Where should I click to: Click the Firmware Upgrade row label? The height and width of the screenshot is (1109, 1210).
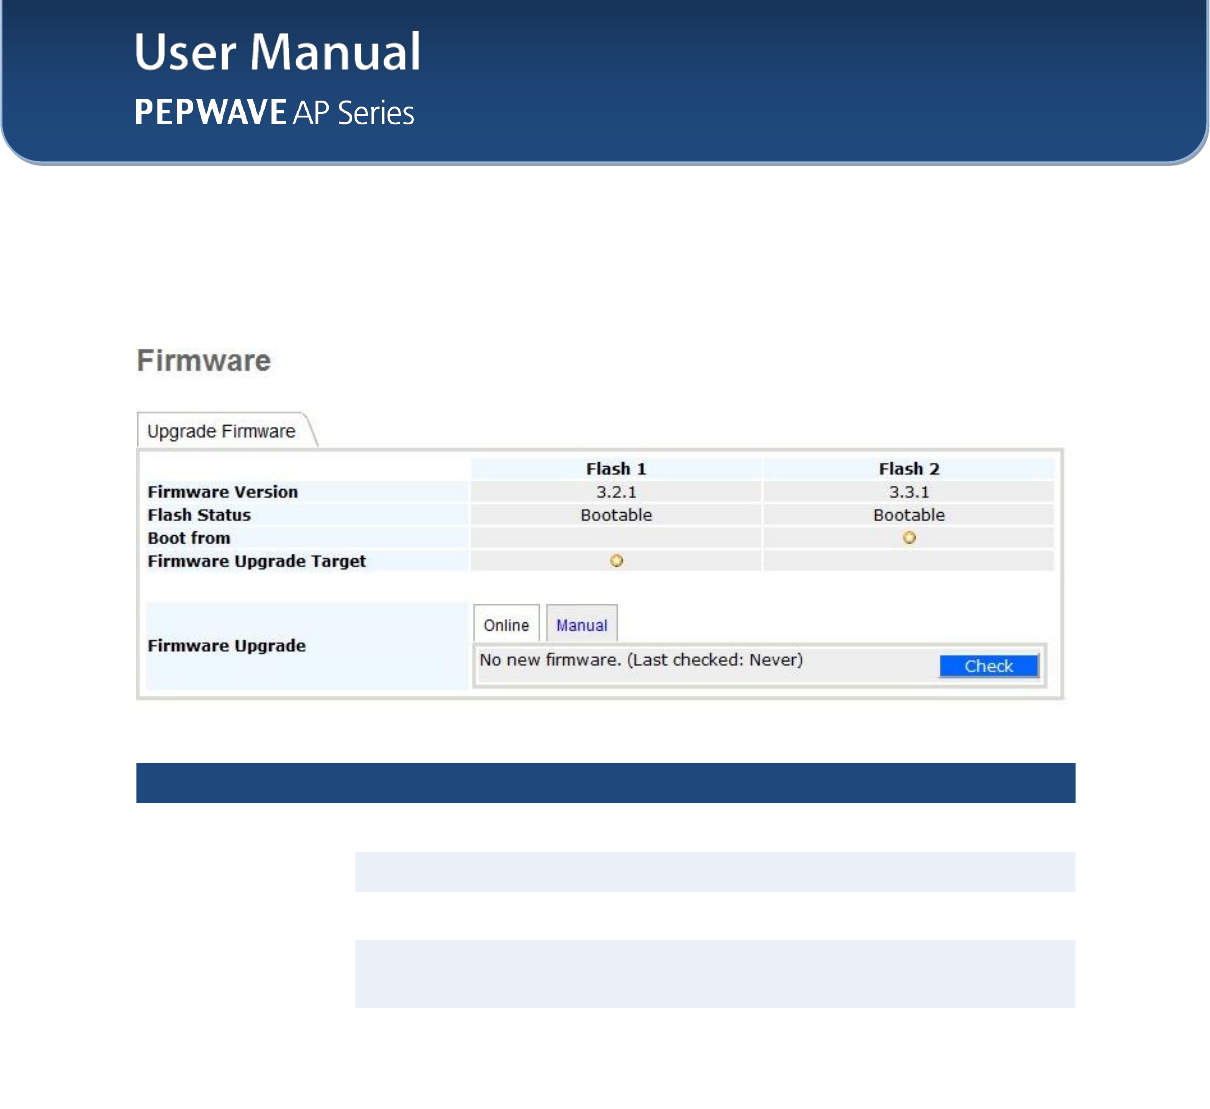tap(227, 646)
